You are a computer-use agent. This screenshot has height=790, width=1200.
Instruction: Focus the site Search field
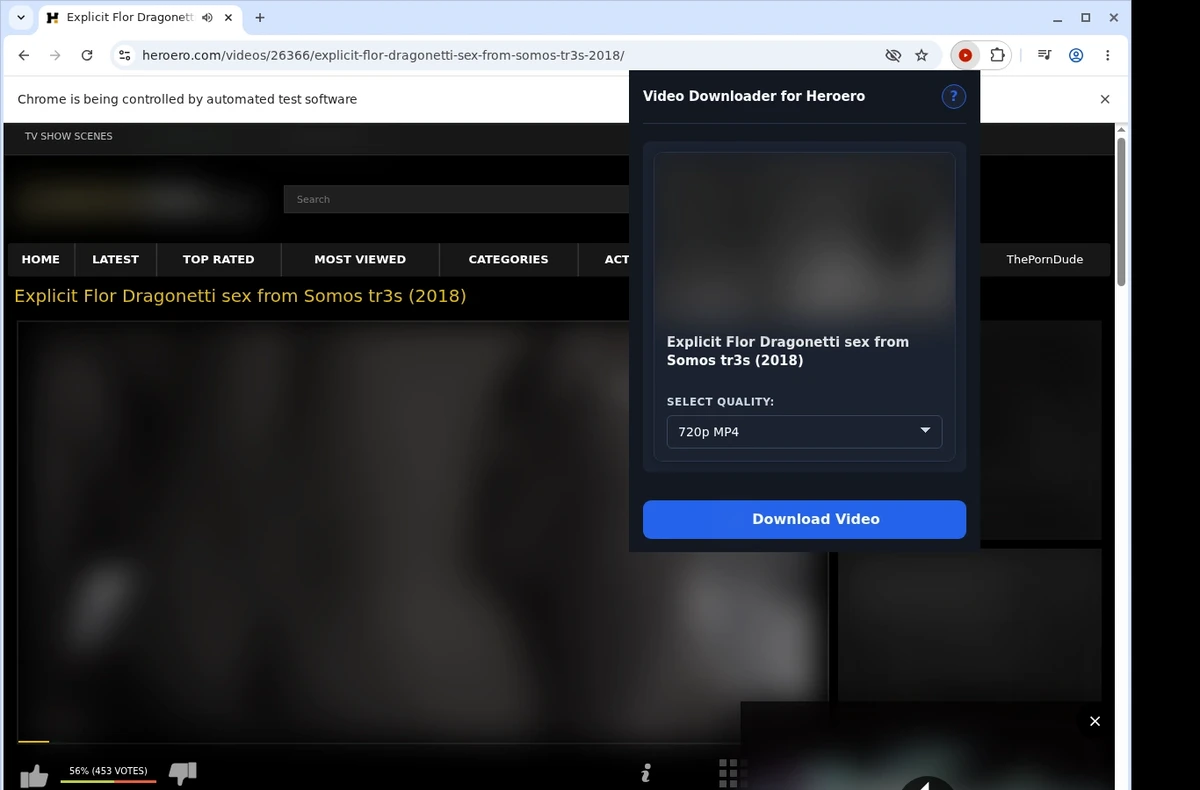tap(456, 199)
